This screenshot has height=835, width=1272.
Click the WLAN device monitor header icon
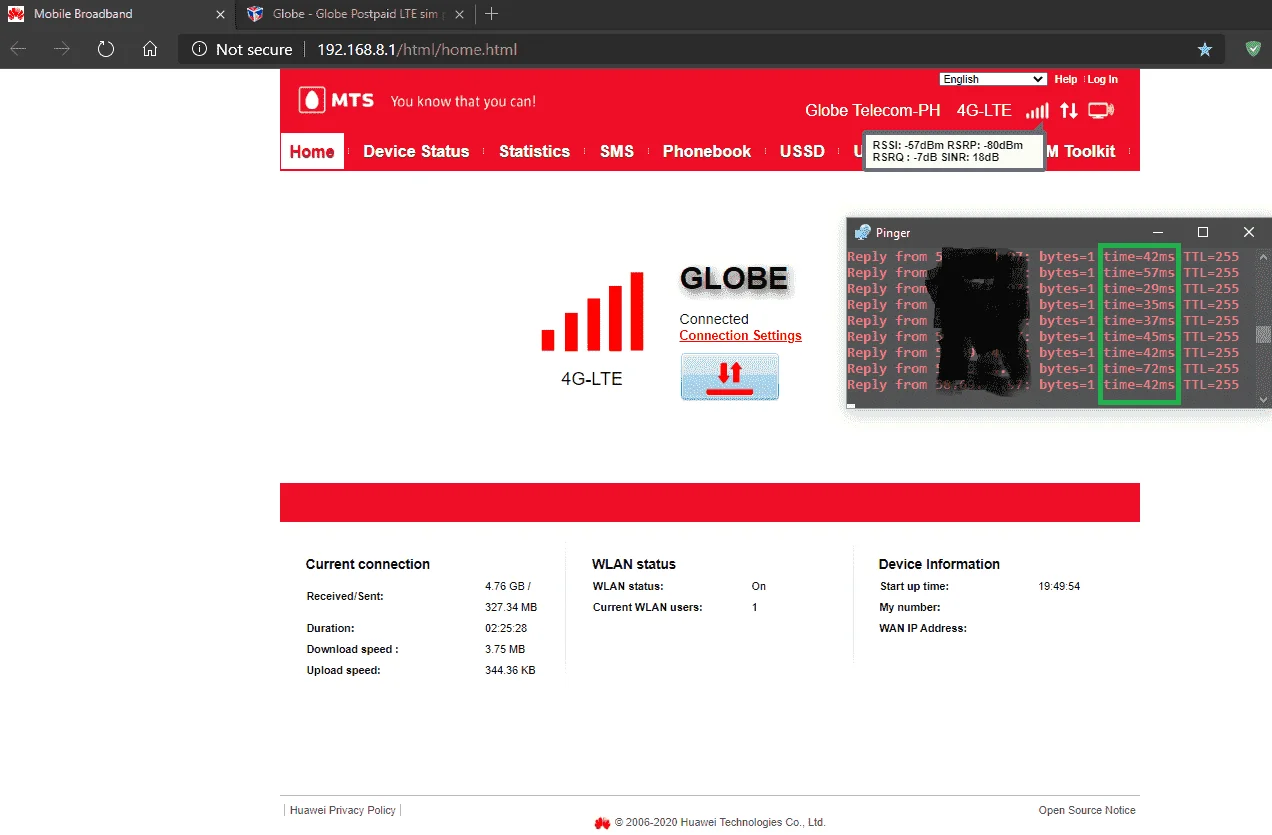[x=1101, y=110]
